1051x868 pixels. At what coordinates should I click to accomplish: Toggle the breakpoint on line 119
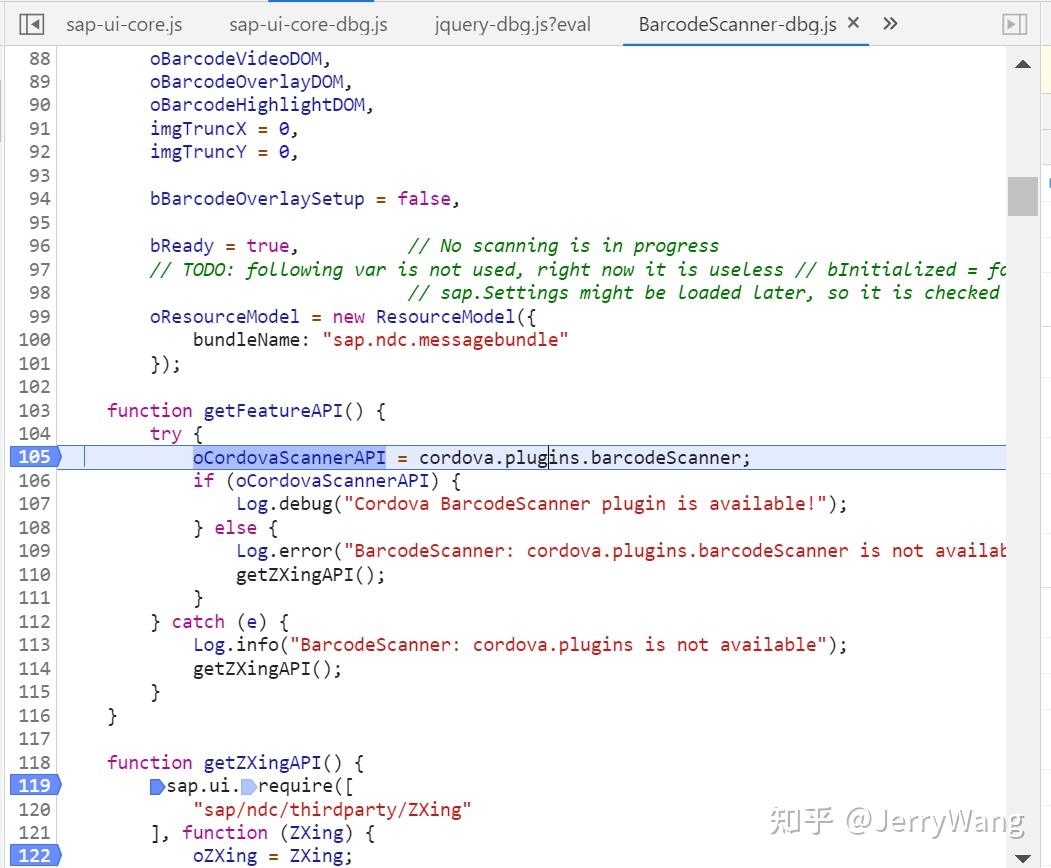[35, 785]
